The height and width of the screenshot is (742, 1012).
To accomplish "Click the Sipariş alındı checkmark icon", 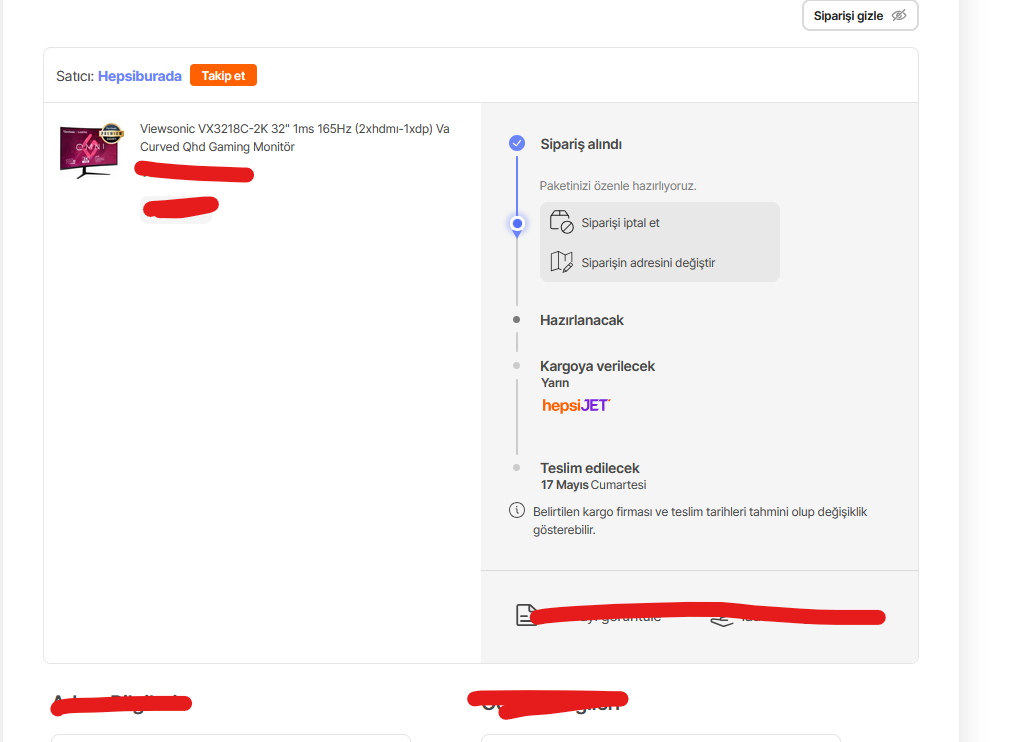I will pyautogui.click(x=517, y=143).
